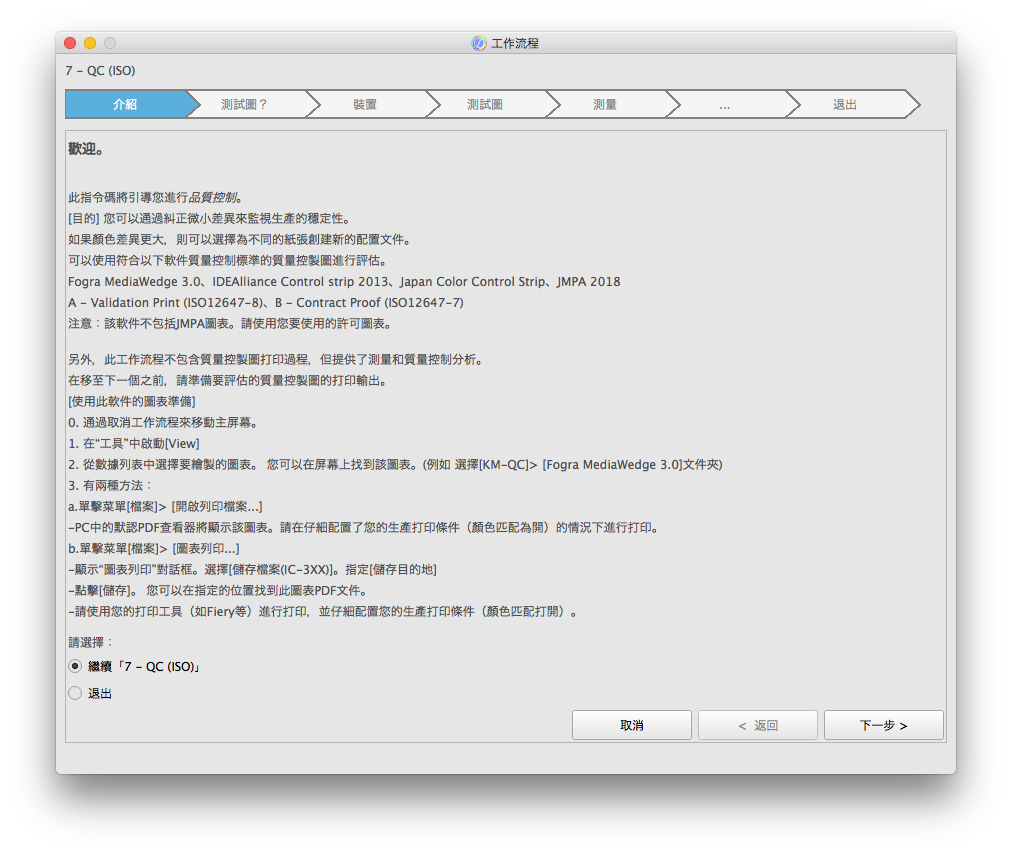This screenshot has width=1012, height=854.
Task: Click the line "A - Validation Print (ISO12647-8)"
Action: click(x=266, y=303)
